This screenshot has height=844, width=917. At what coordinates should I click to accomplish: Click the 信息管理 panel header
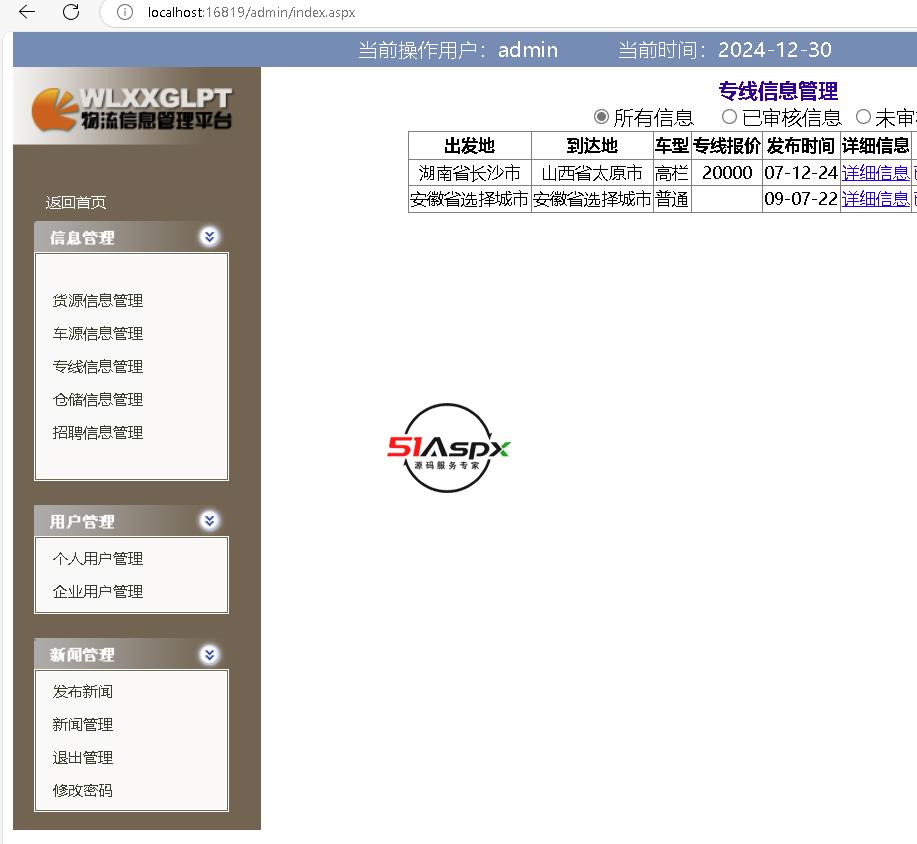click(x=131, y=237)
